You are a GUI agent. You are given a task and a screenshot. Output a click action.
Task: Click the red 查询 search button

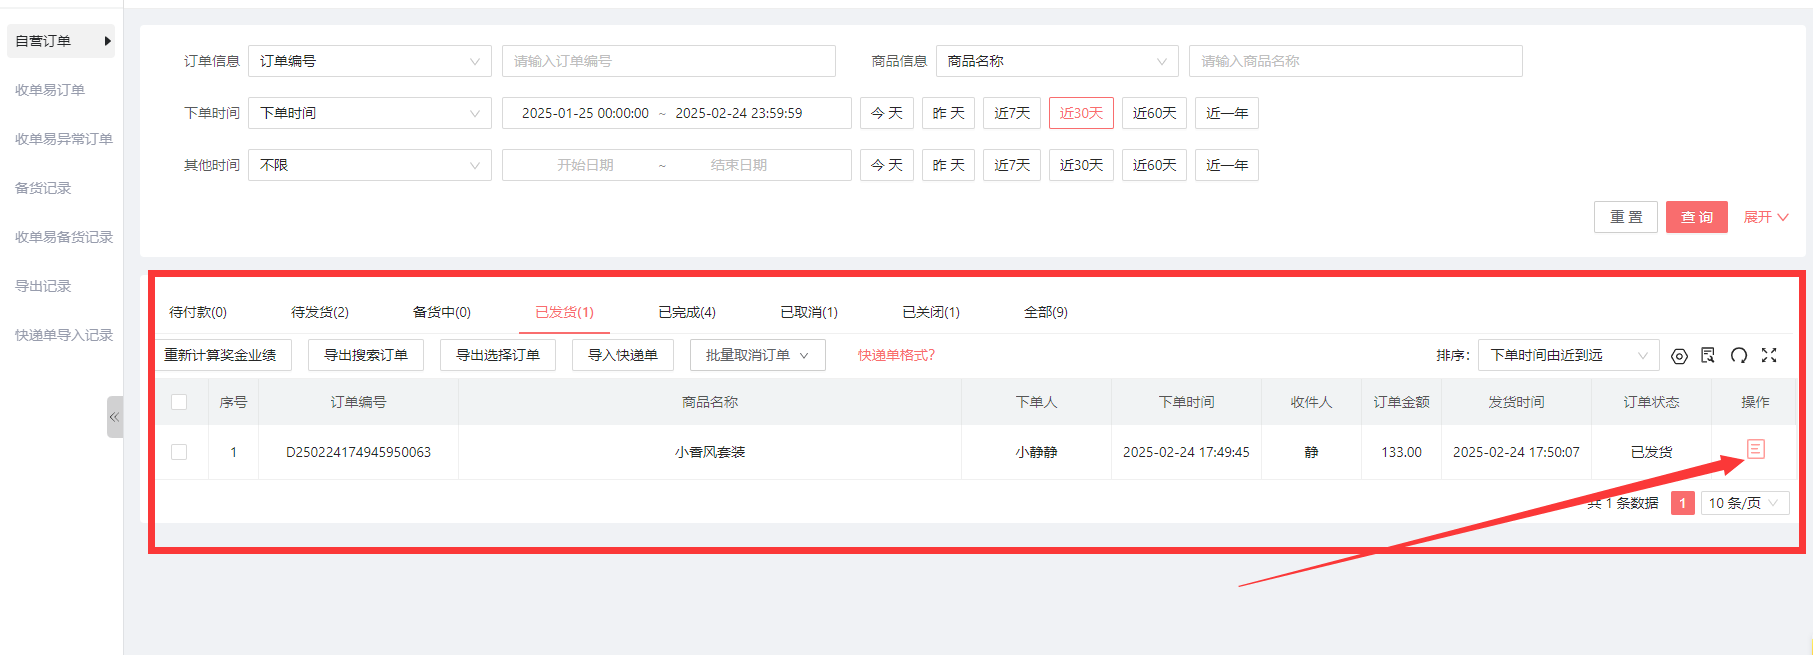click(x=1696, y=217)
